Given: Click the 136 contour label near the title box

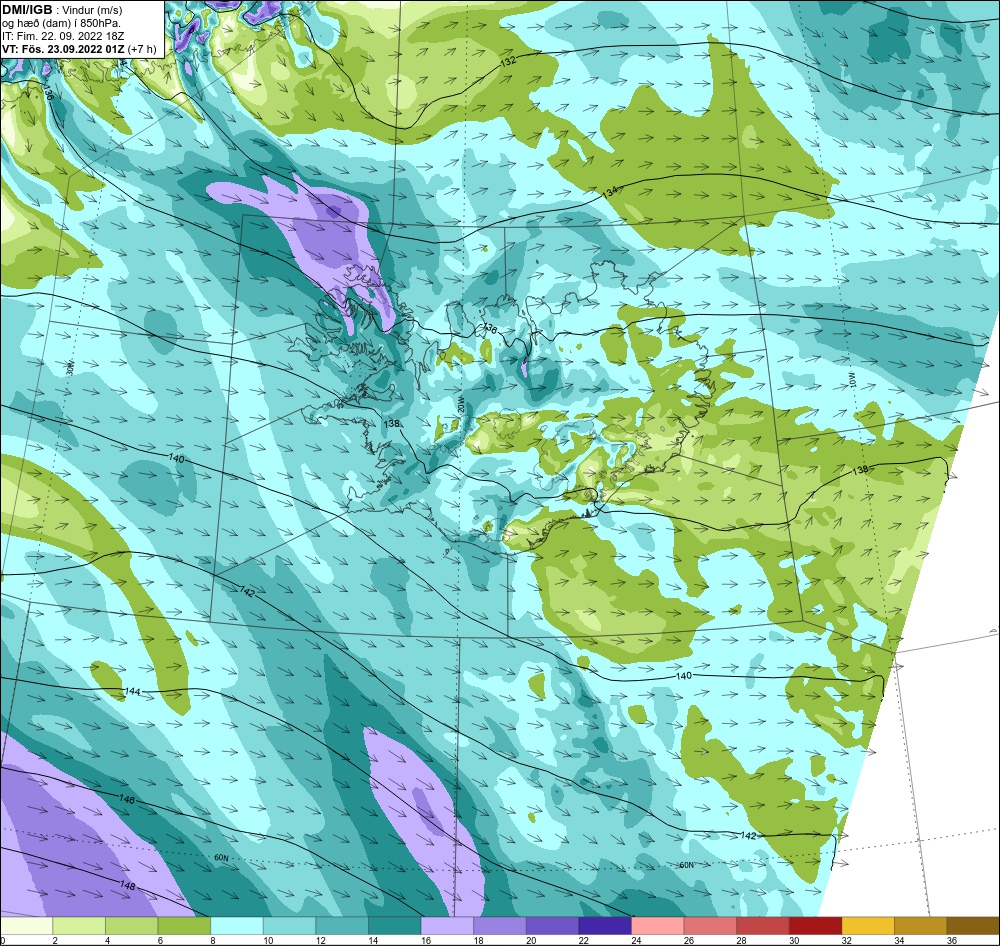Looking at the screenshot, I should click(x=49, y=93).
